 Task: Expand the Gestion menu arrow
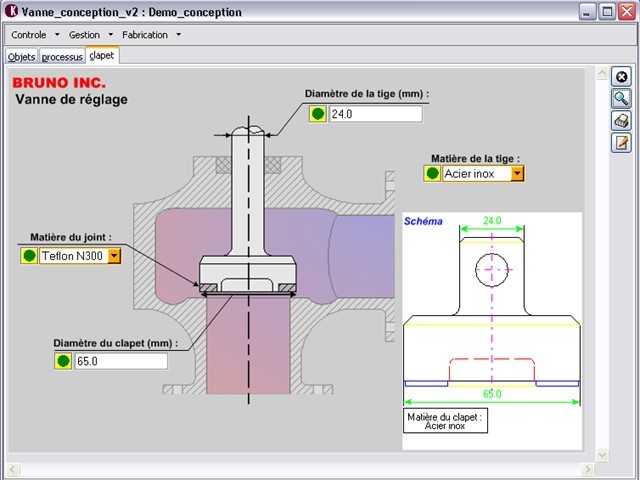coord(111,35)
